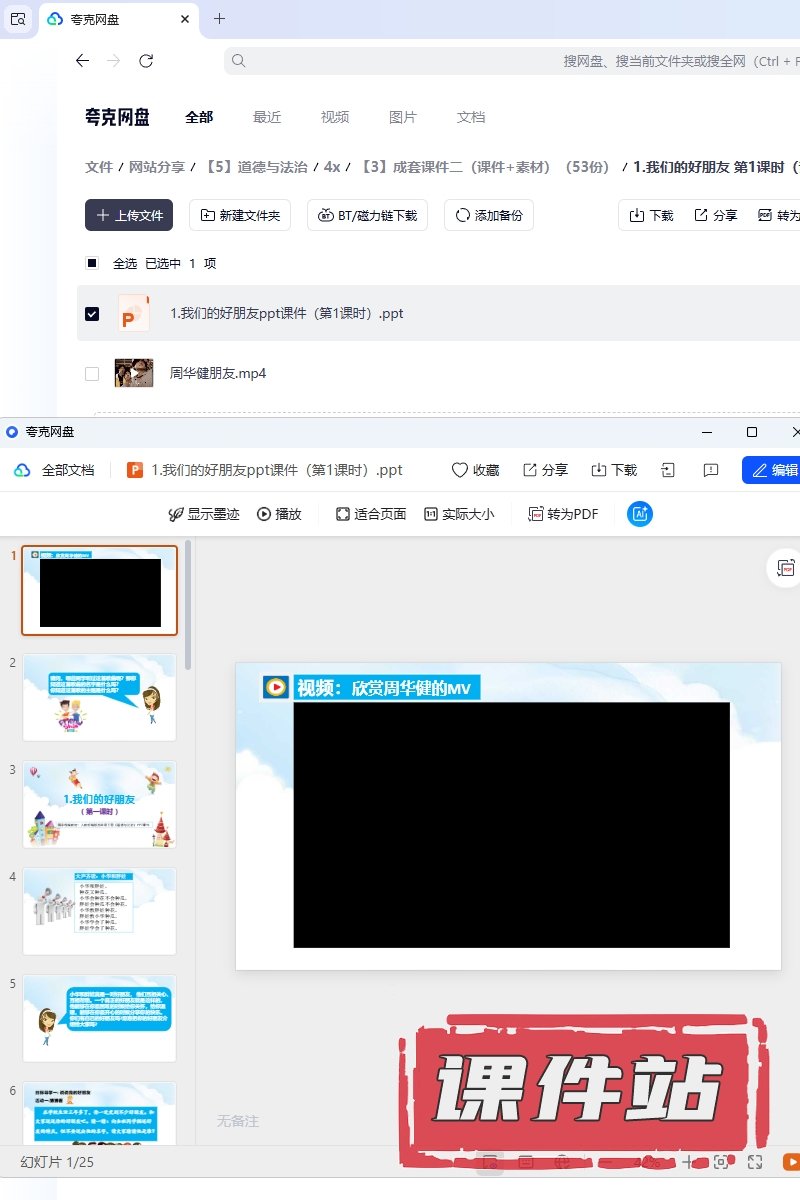The height and width of the screenshot is (1200, 800).
Task: Click the 新建文件夹 button
Action: [240, 215]
